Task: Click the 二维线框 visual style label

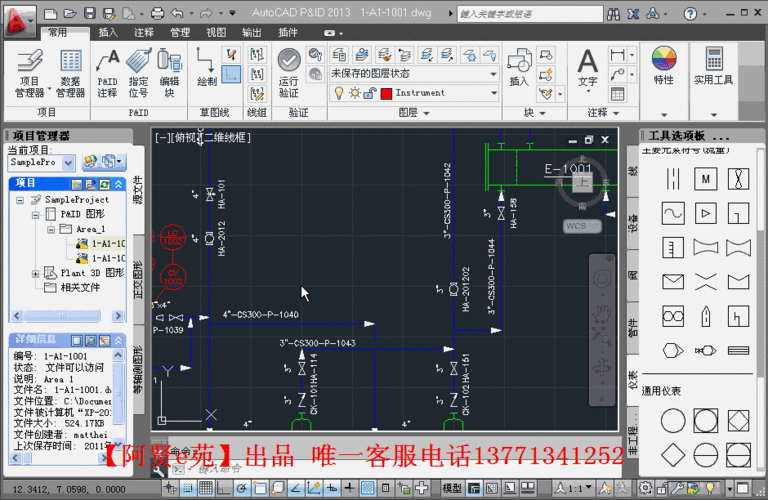Action: pyautogui.click(x=225, y=138)
